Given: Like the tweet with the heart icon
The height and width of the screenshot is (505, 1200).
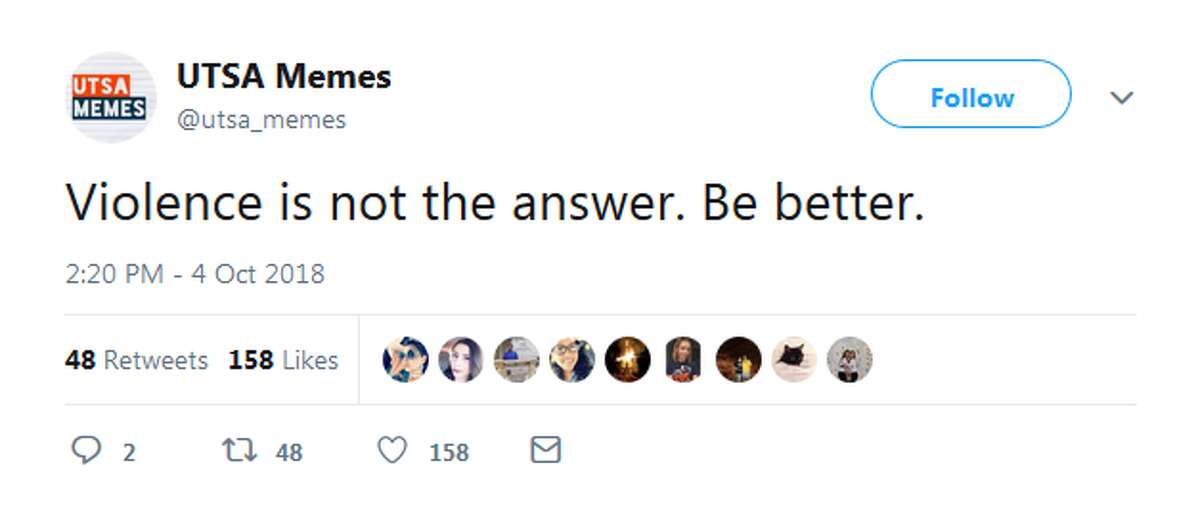Looking at the screenshot, I should pos(393,451).
